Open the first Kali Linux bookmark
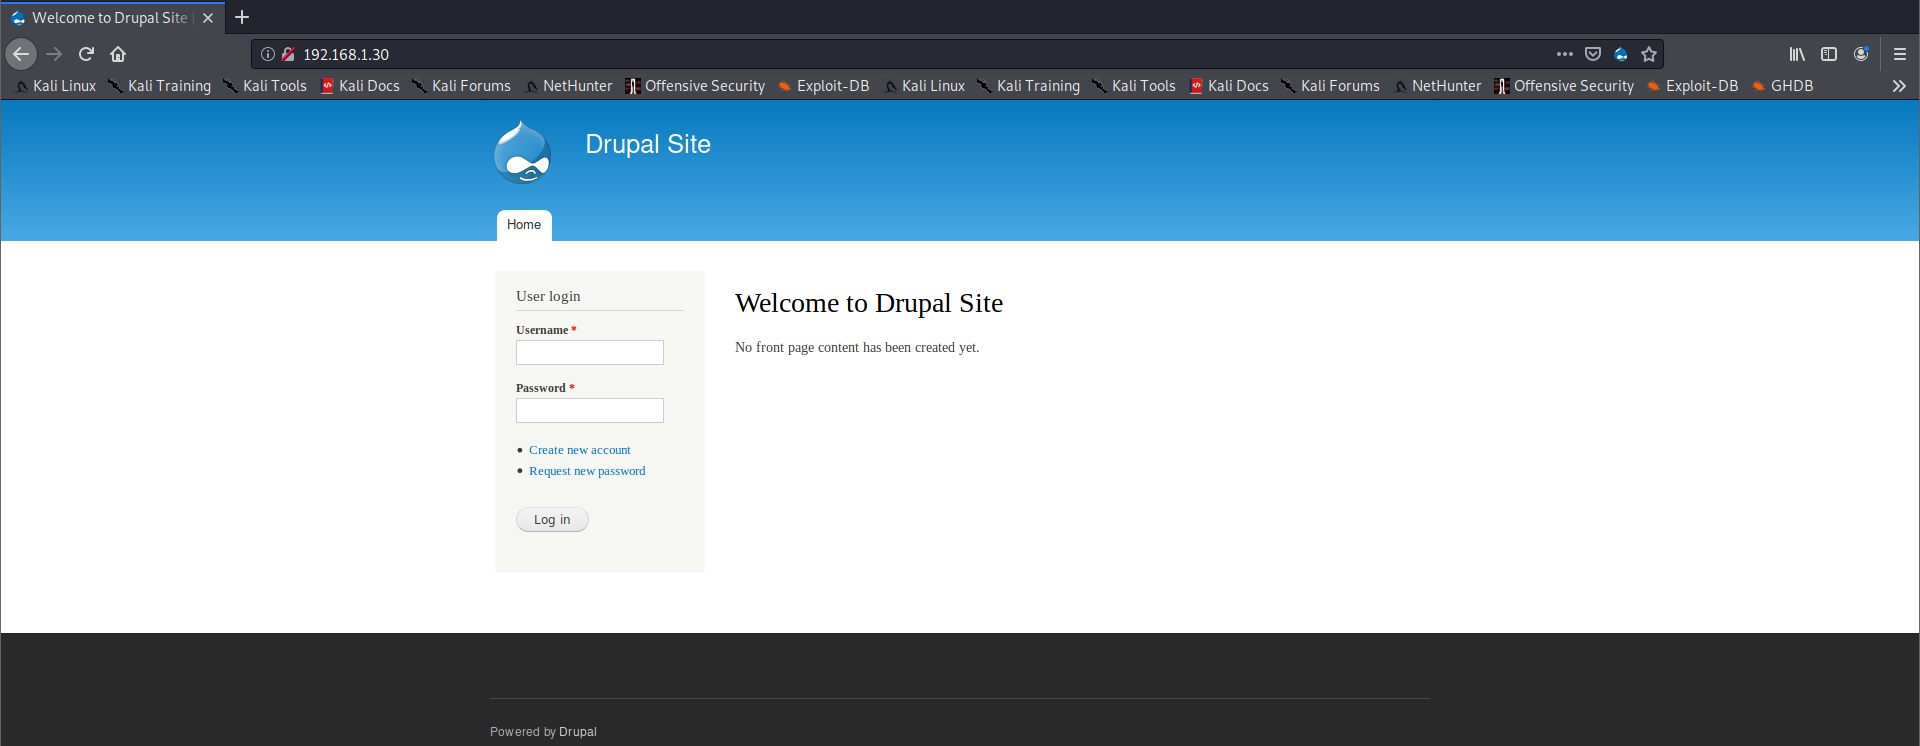 pyautogui.click(x=56, y=86)
